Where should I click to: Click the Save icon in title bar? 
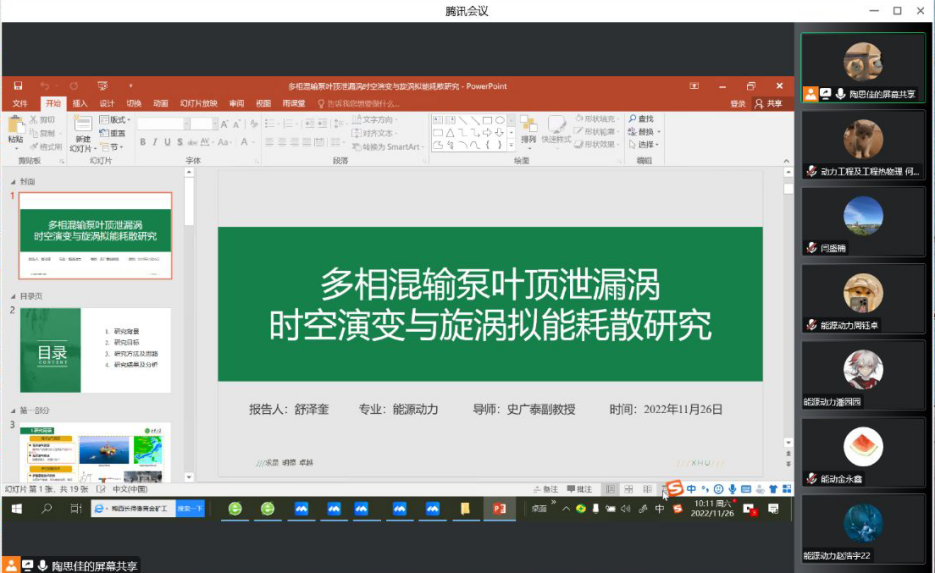pos(18,86)
